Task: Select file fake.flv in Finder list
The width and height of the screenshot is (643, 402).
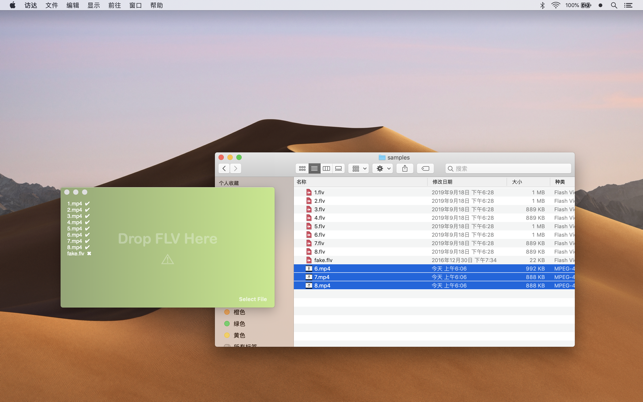Action: (434, 260)
